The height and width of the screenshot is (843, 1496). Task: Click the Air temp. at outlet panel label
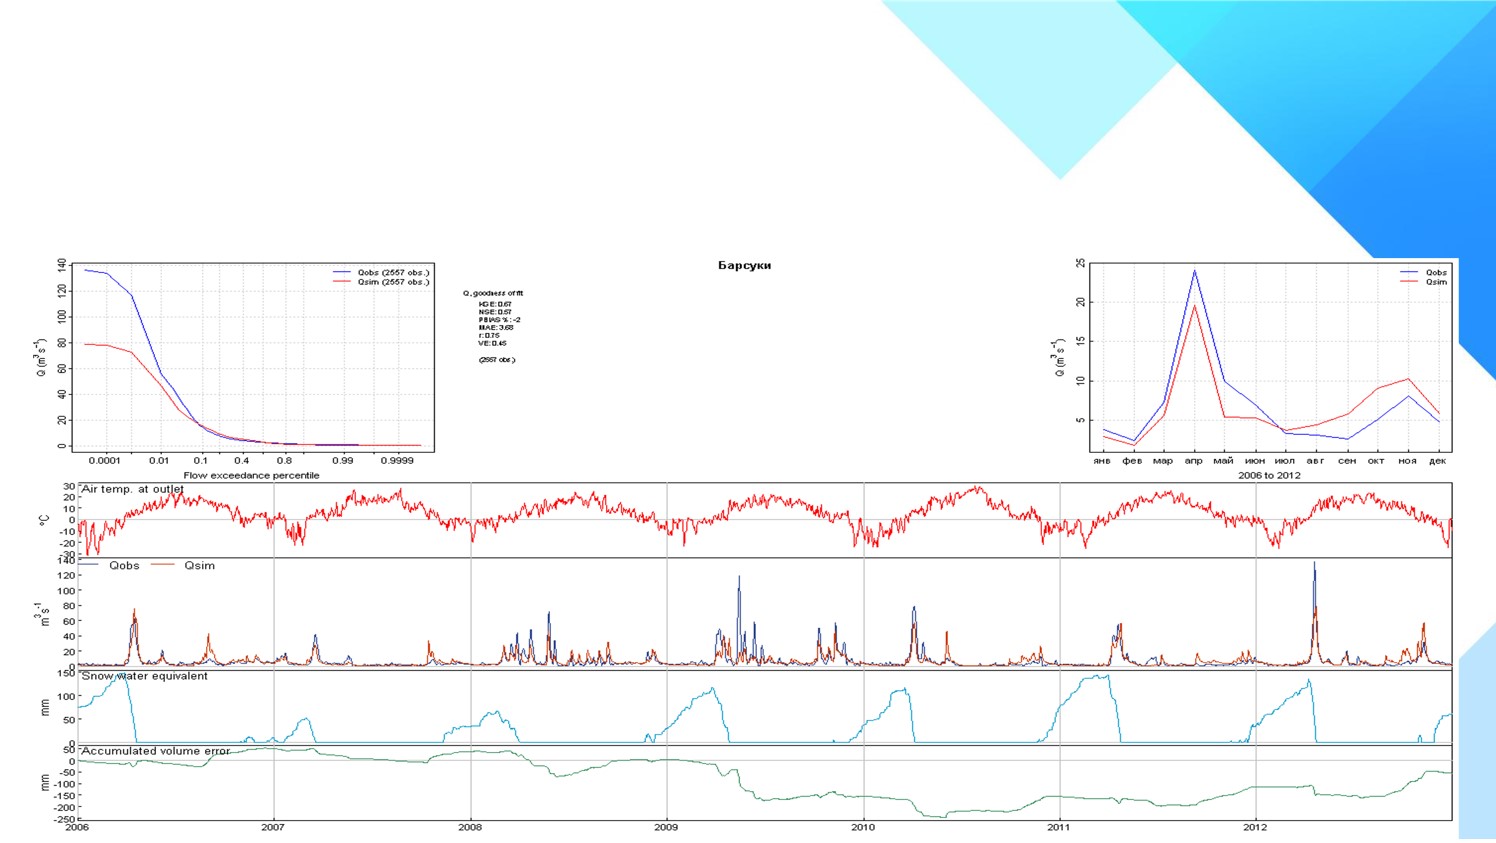pos(132,489)
